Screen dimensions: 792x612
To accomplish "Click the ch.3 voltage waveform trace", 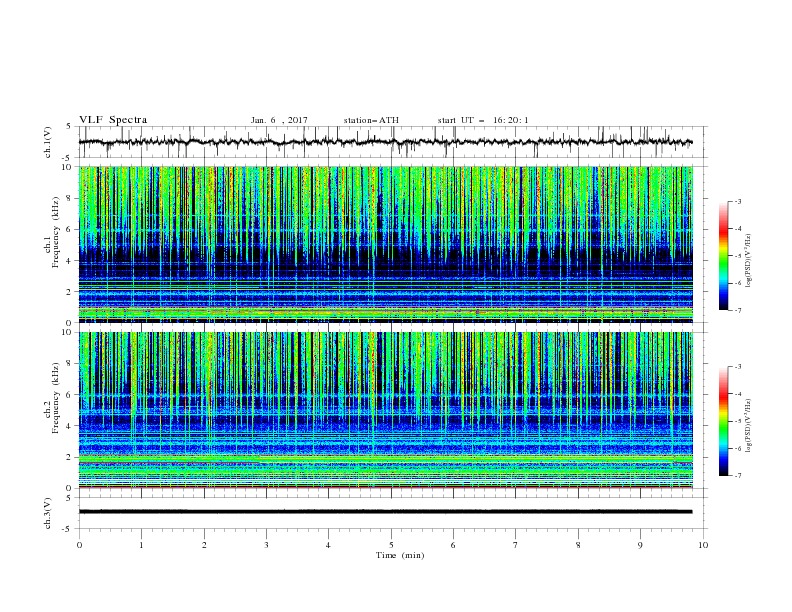I will tap(386, 512).
